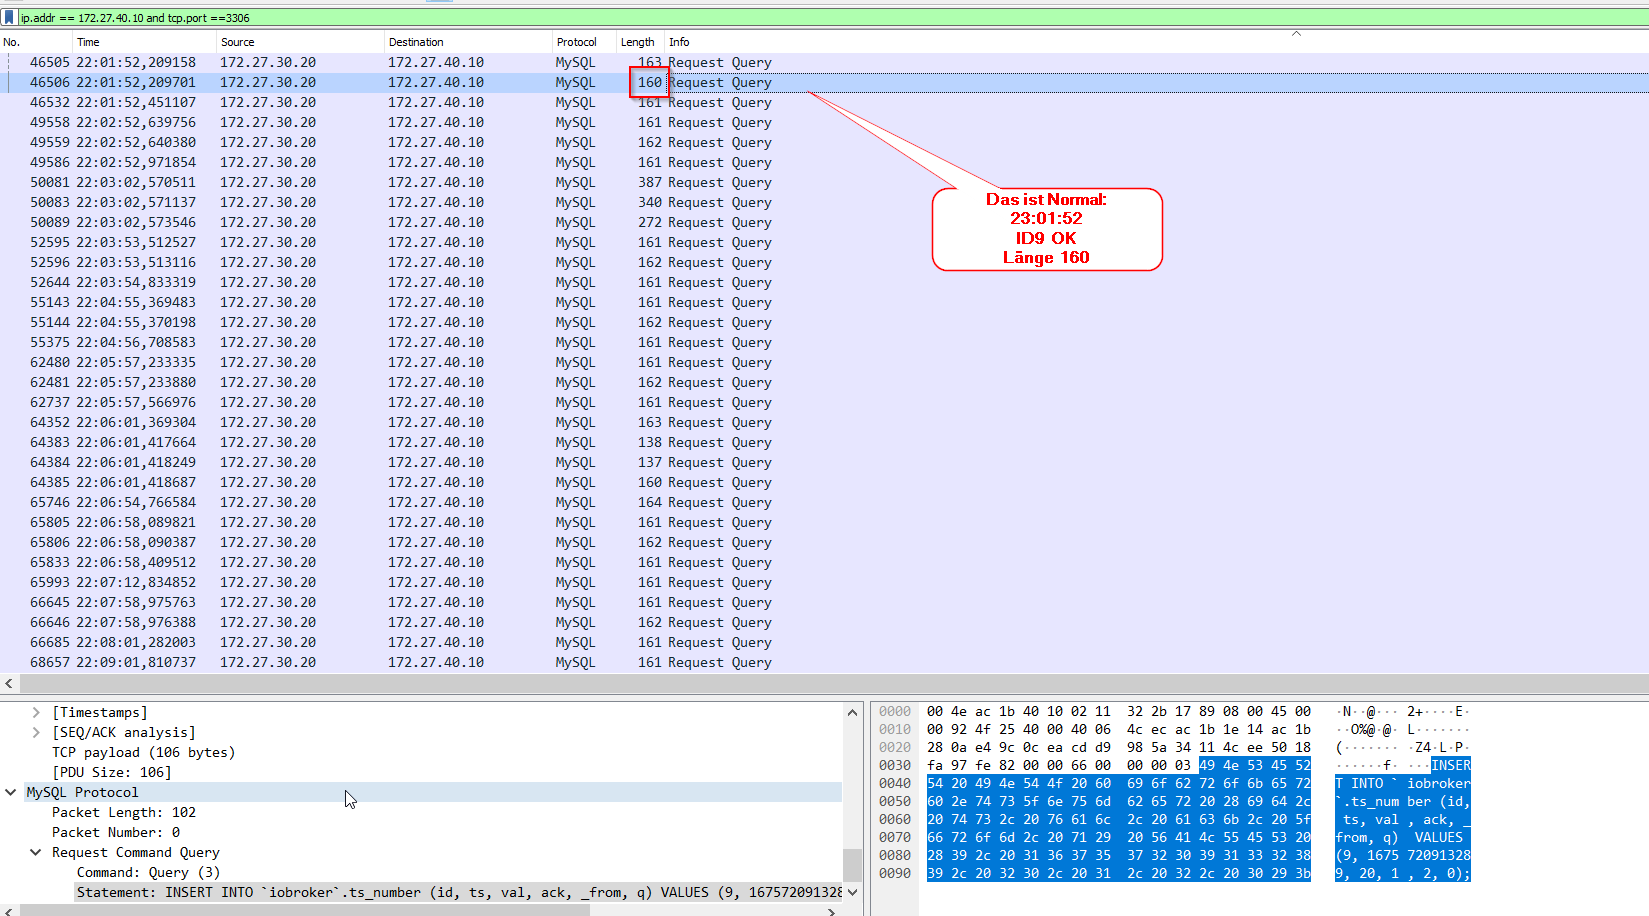
Task: Click the packet list scroll-left arrow
Action: (x=9, y=683)
